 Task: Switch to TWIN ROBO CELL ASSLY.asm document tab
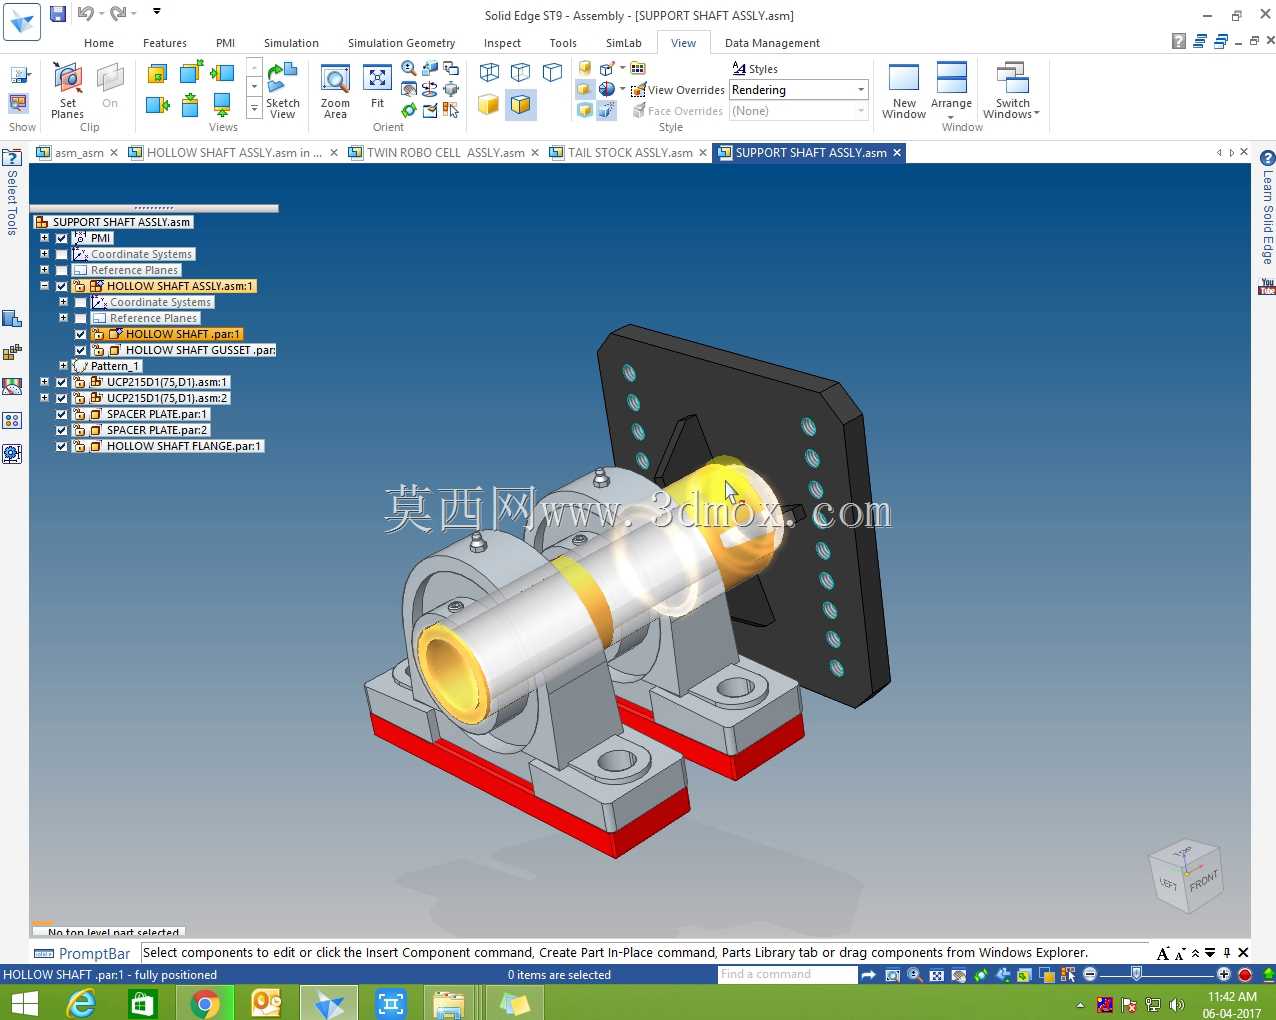point(445,153)
